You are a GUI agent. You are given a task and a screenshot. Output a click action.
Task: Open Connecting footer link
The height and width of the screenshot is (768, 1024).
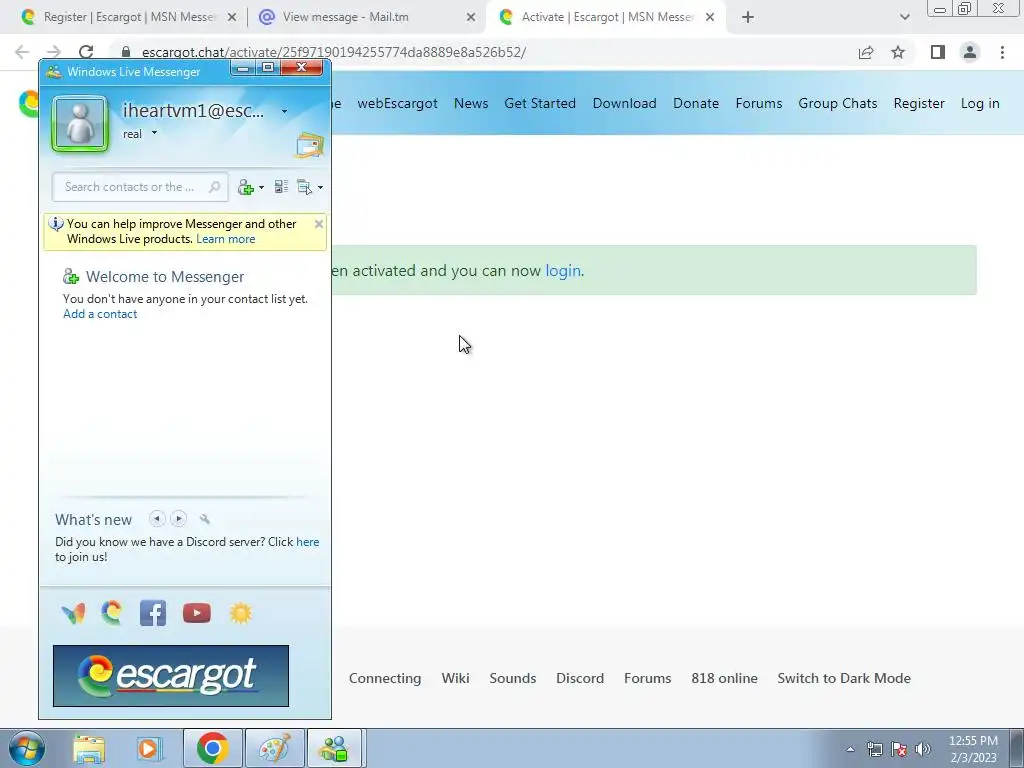click(x=385, y=678)
